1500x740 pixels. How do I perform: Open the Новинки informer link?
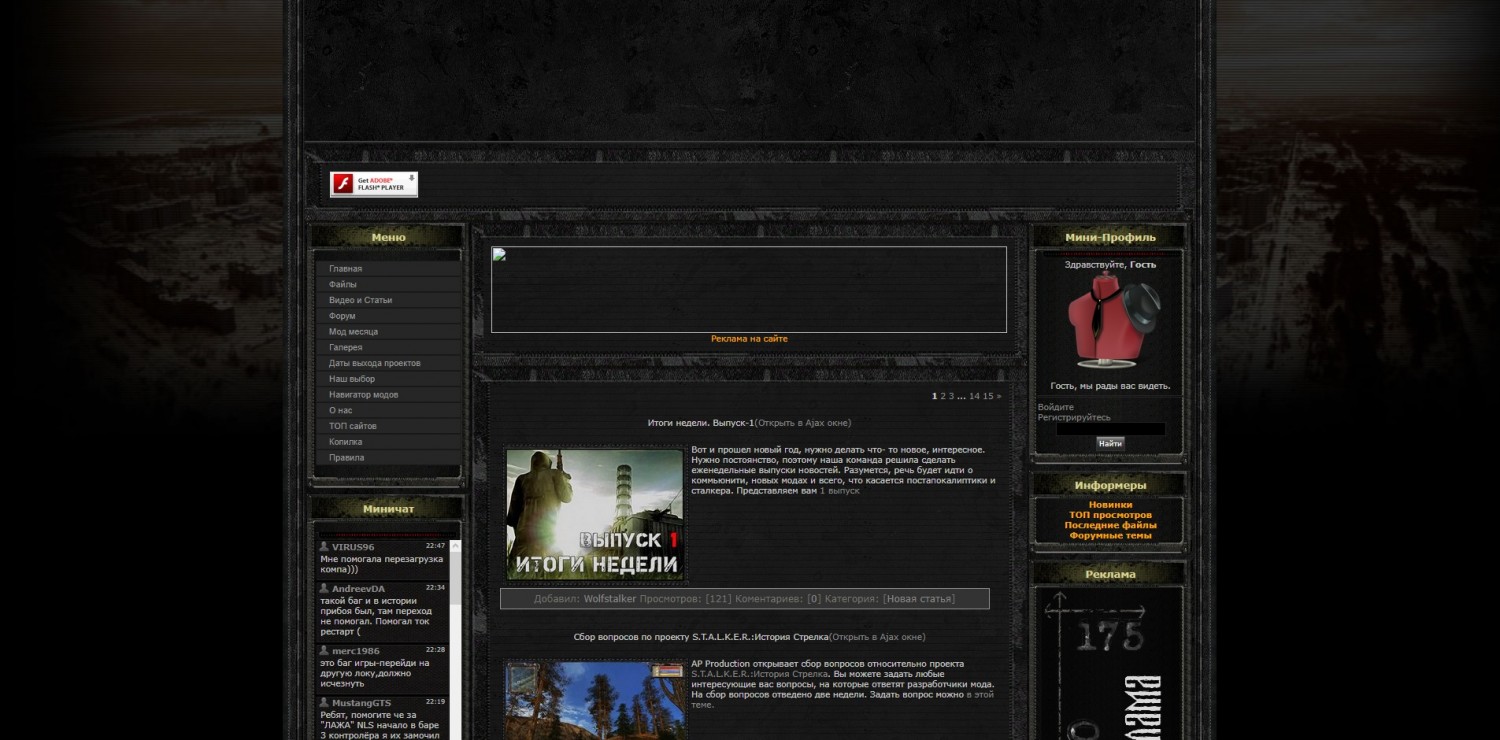[x=1110, y=505]
